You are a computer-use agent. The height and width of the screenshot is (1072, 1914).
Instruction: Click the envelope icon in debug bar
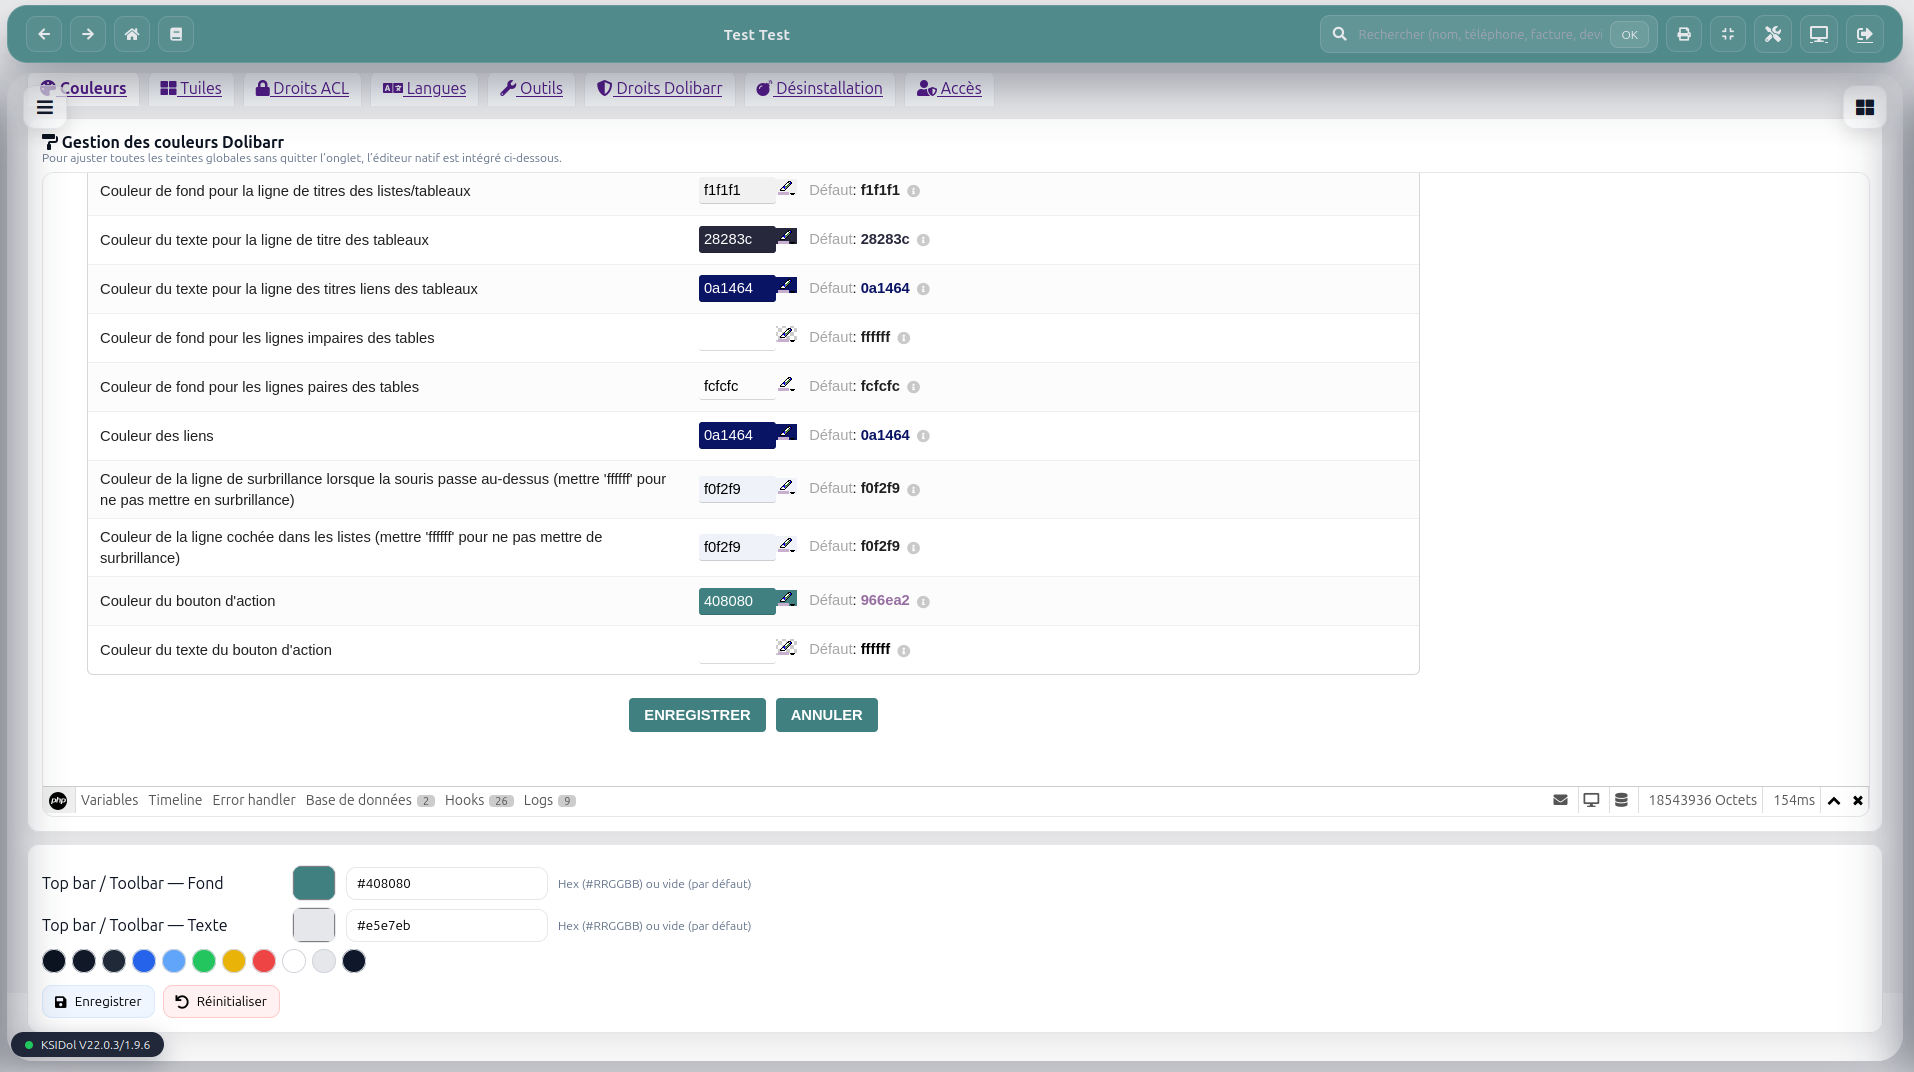1560,800
